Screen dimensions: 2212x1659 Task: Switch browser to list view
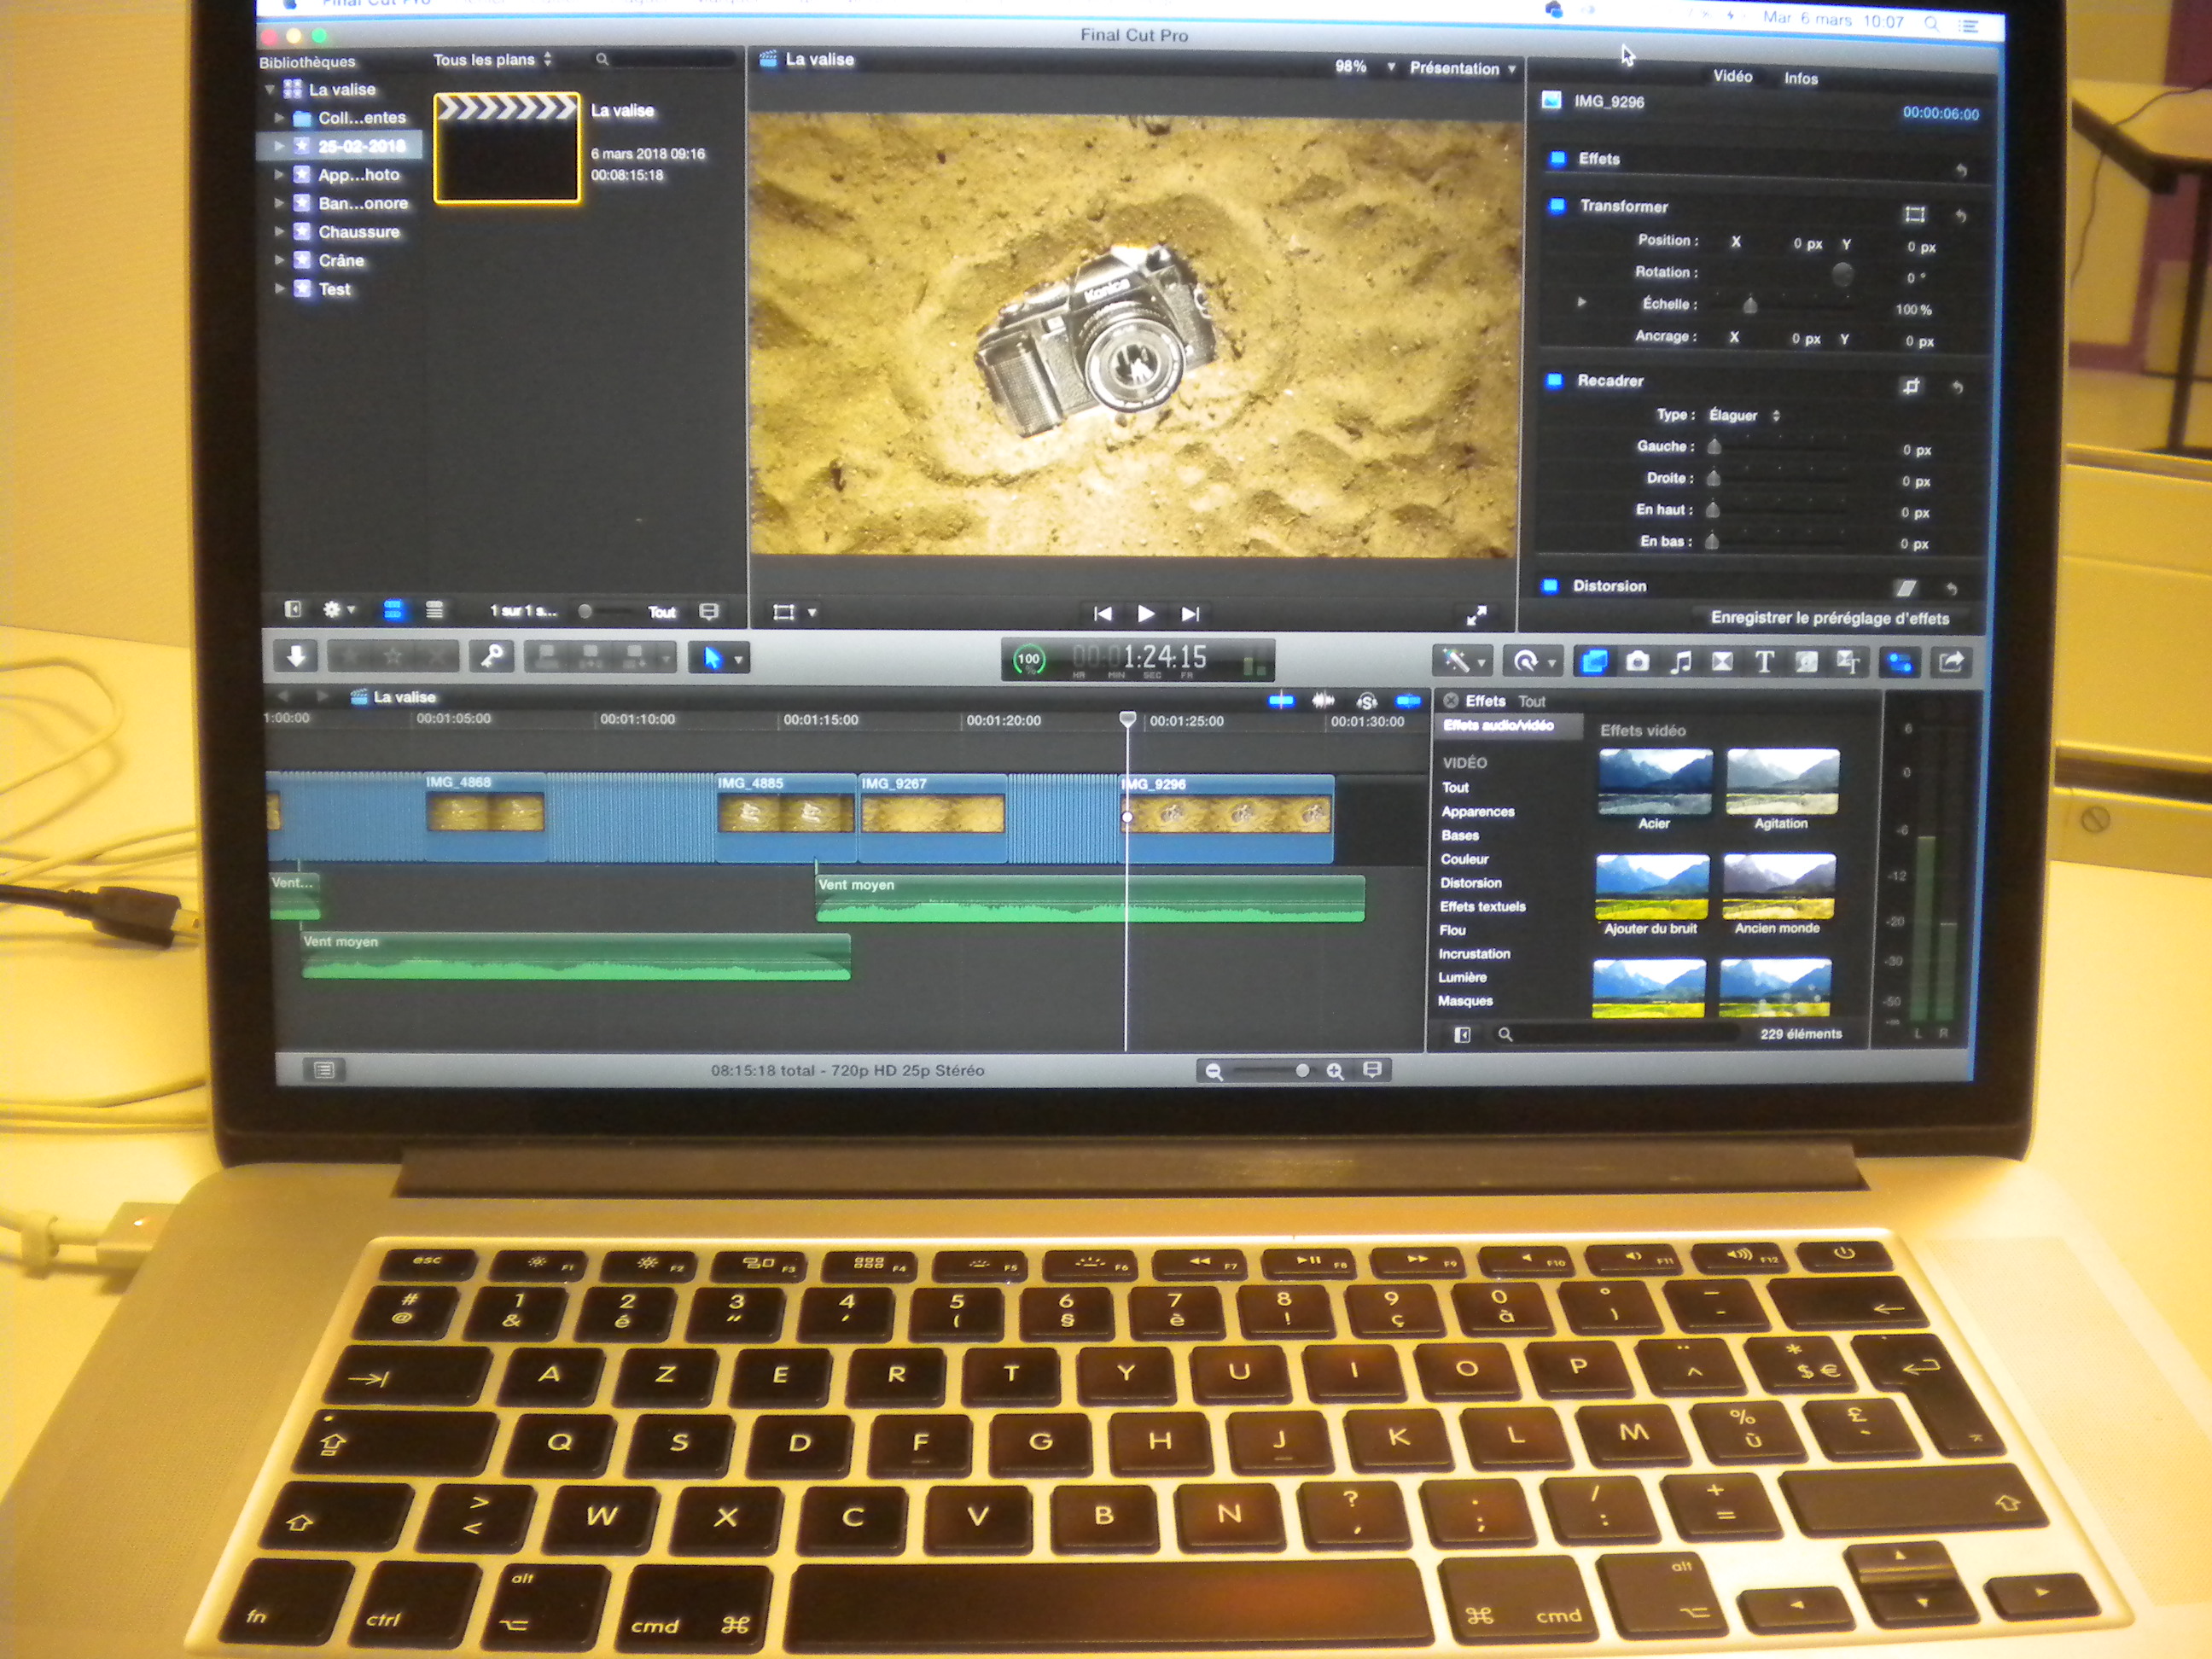(x=434, y=609)
